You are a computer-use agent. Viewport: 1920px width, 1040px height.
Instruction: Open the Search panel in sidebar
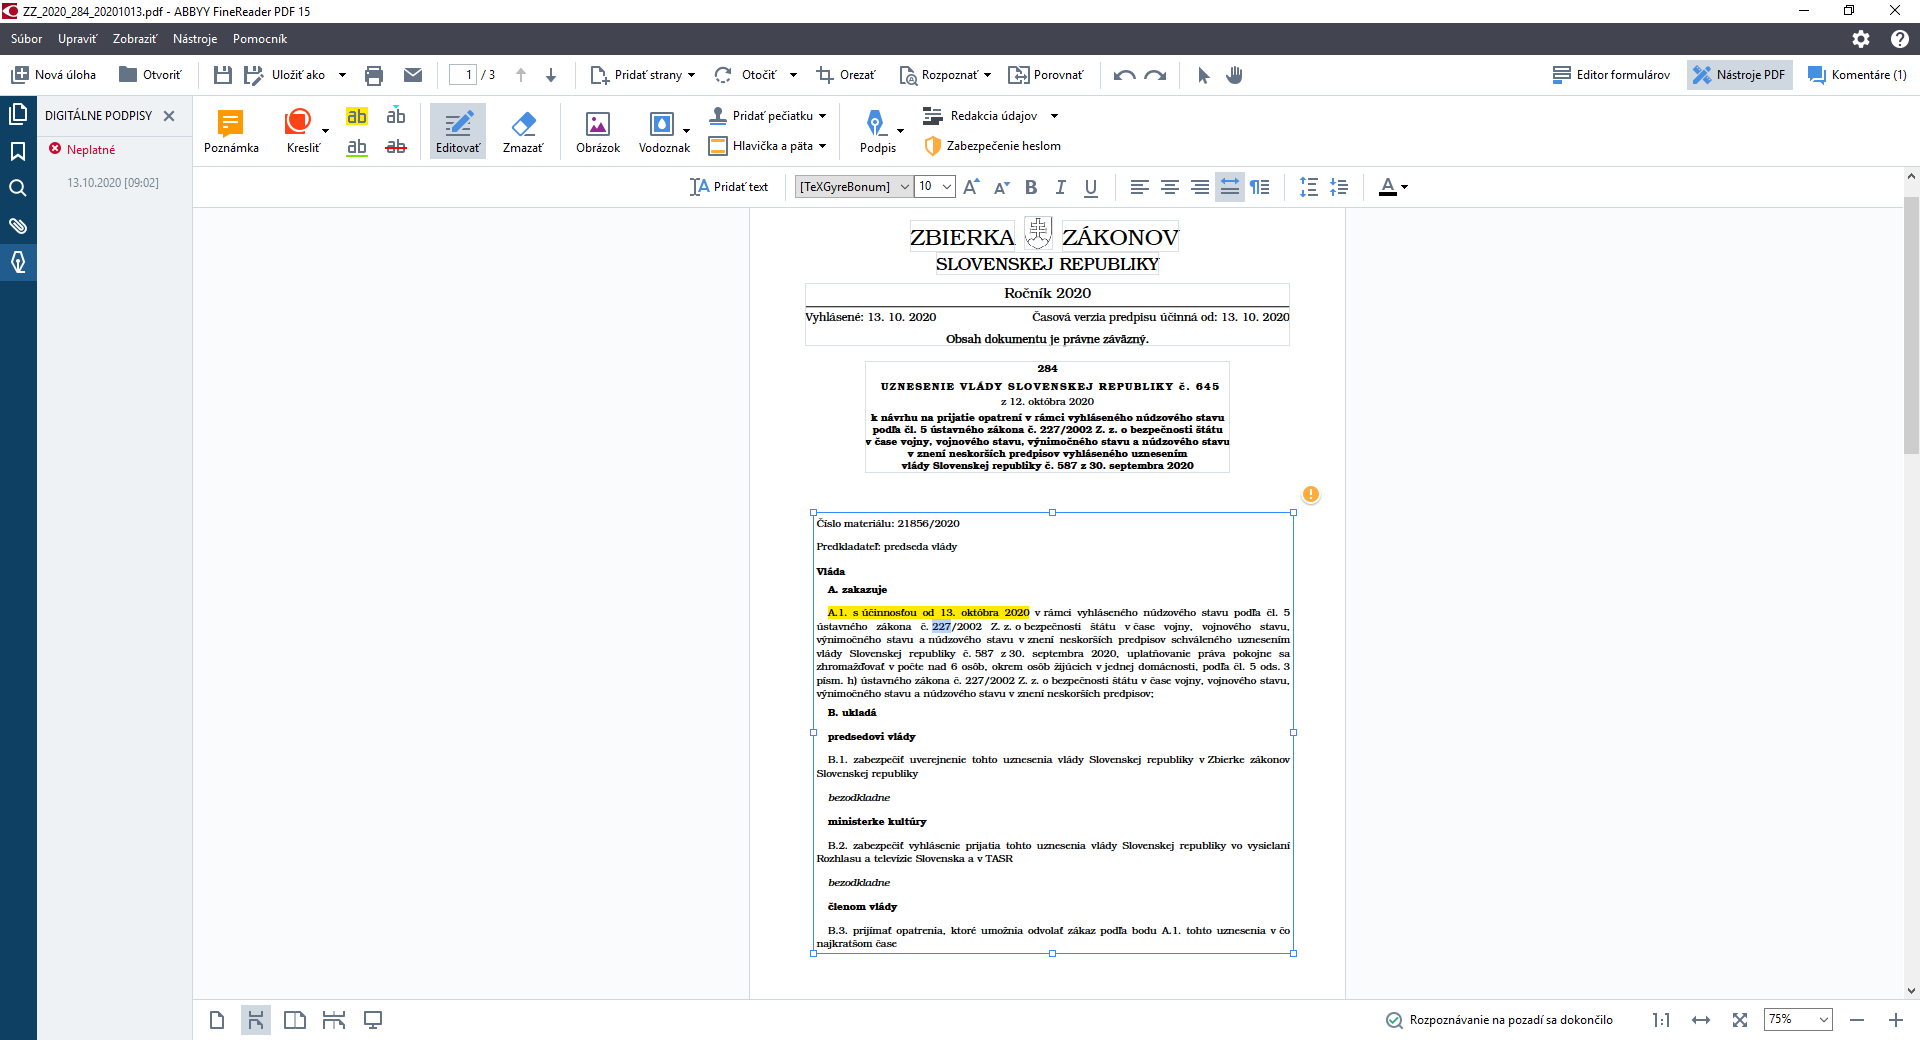click(18, 188)
